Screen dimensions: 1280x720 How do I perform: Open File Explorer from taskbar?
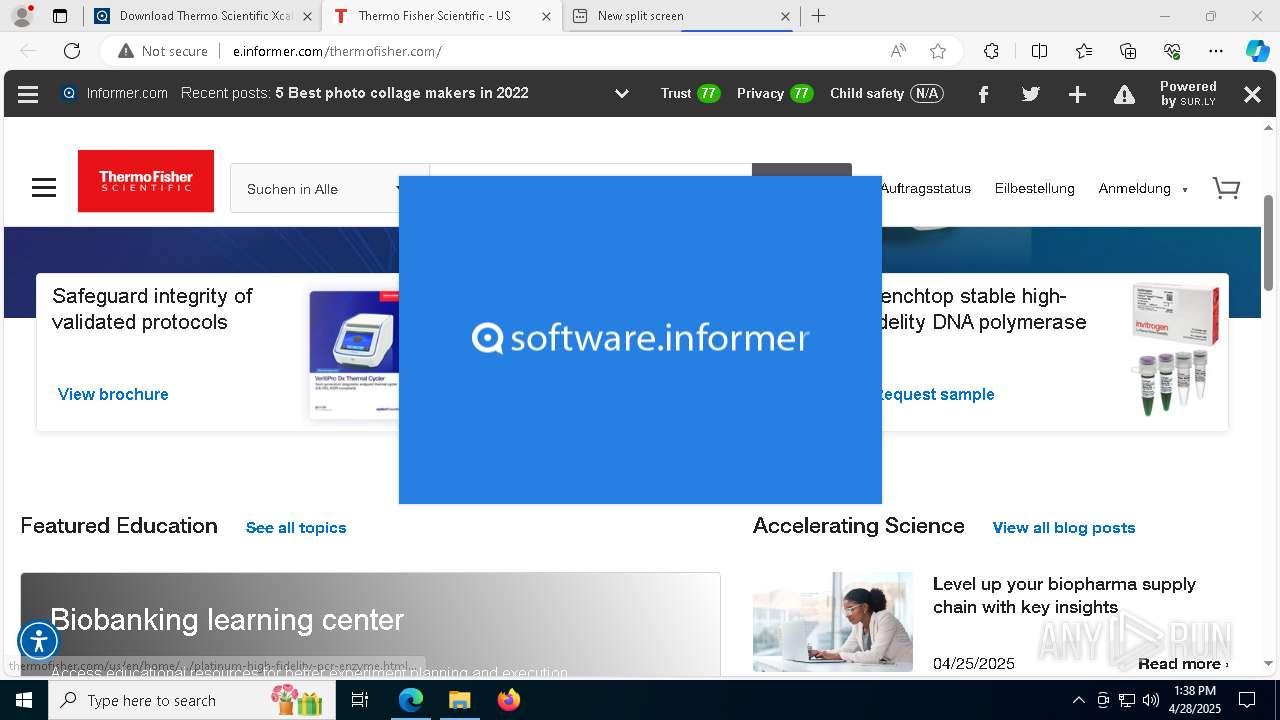click(x=459, y=700)
